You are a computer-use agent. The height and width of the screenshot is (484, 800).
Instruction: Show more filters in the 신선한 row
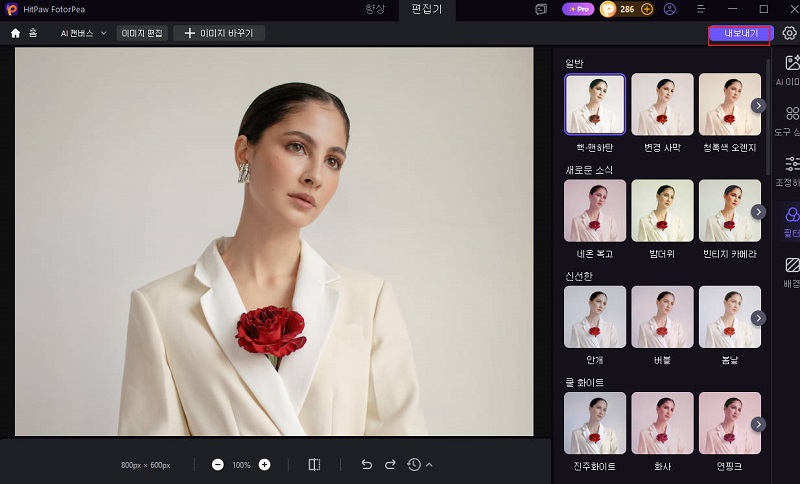click(758, 318)
